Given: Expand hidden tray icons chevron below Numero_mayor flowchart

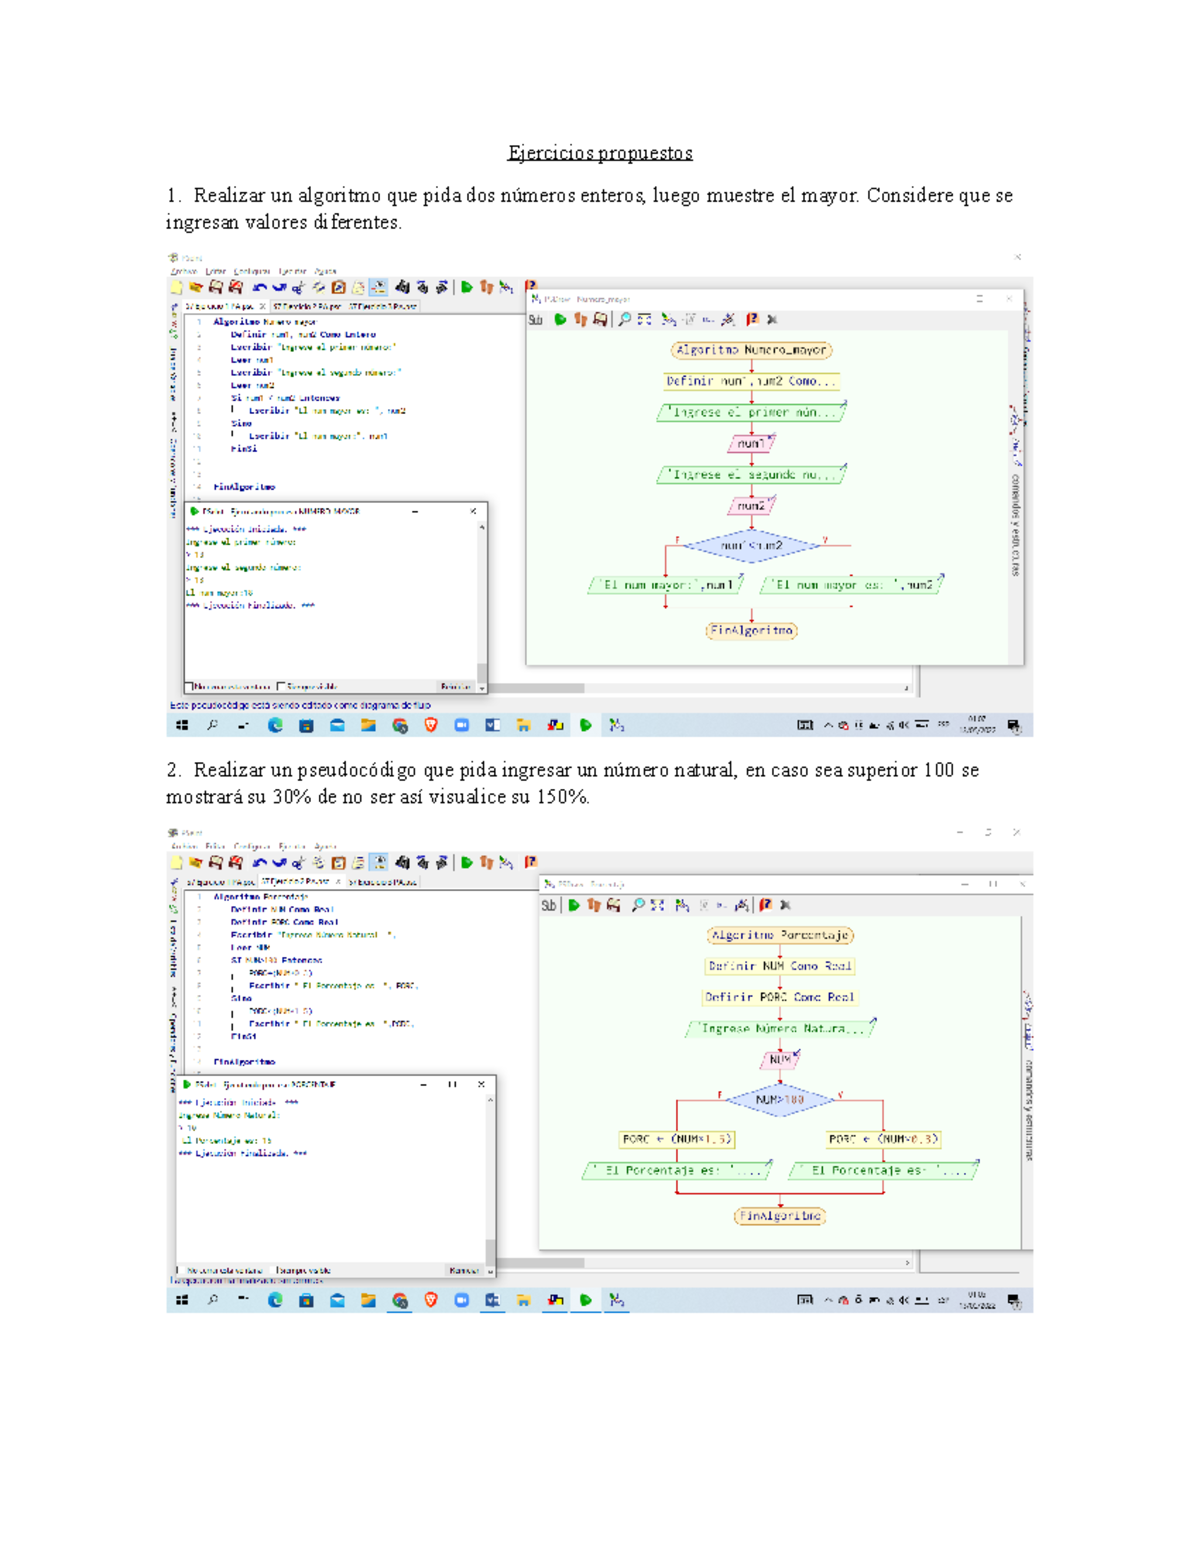Looking at the screenshot, I should [x=828, y=726].
